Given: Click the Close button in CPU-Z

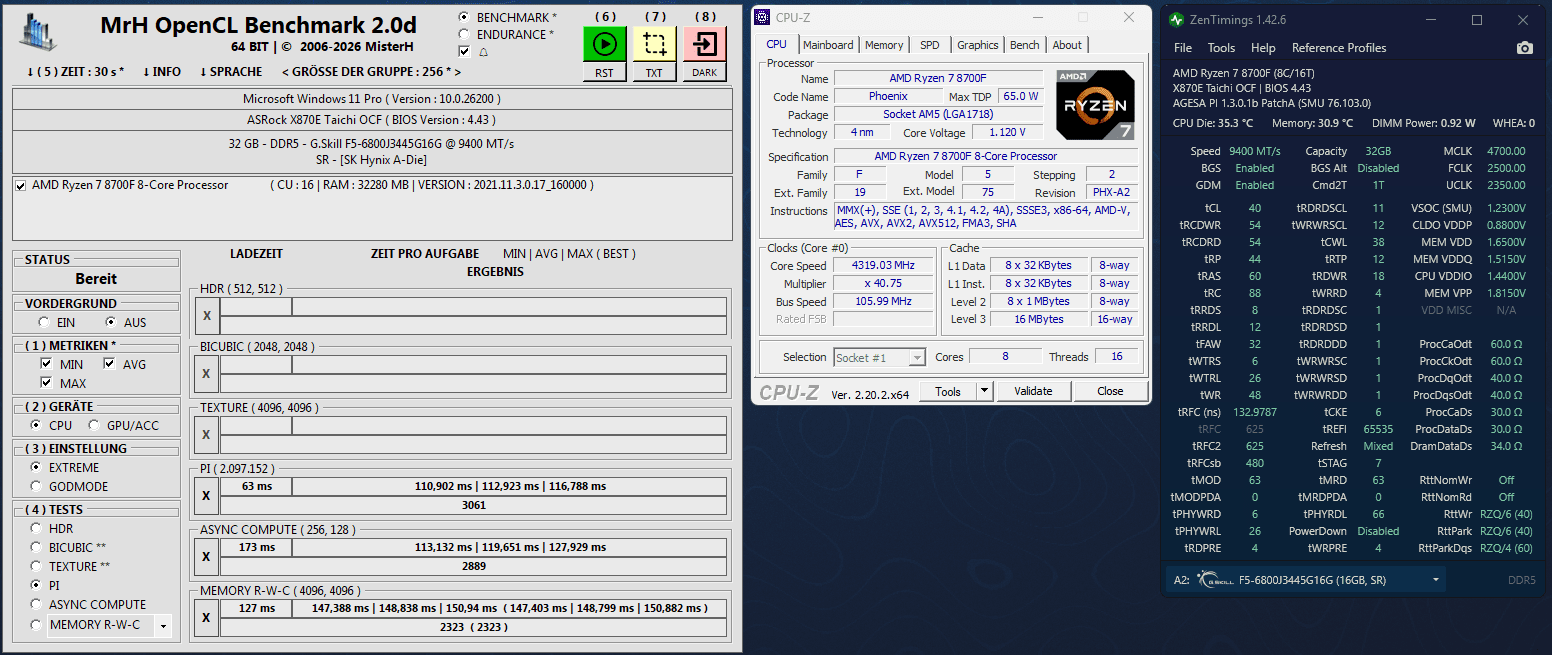Looking at the screenshot, I should pos(1110,391).
